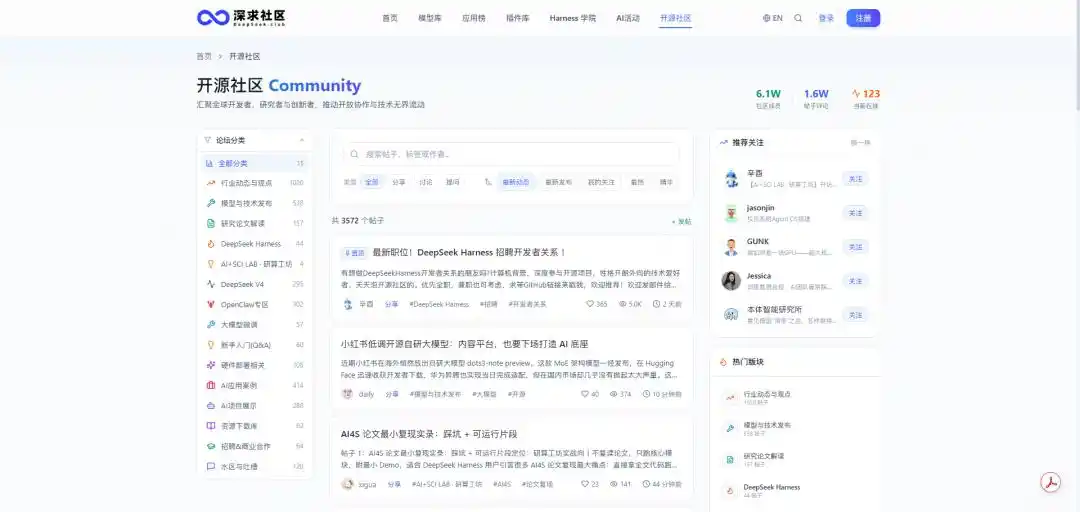Screen dimensions: 1080x512
Task: Select the 提问 type filter
Action: click(453, 183)
